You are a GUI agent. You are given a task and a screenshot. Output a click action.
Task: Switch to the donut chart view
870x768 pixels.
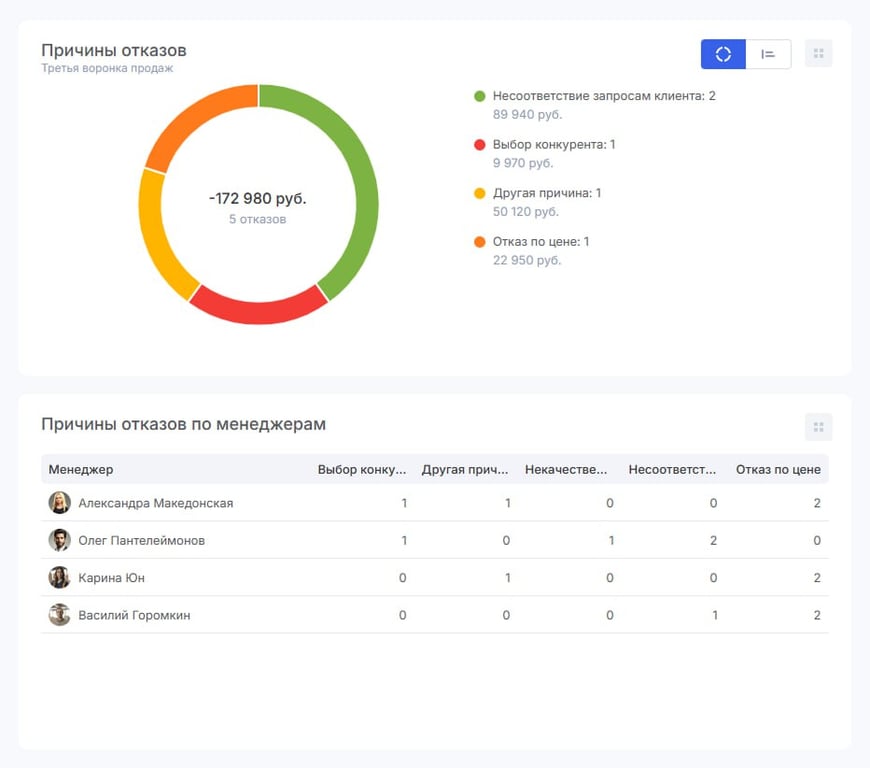[723, 54]
